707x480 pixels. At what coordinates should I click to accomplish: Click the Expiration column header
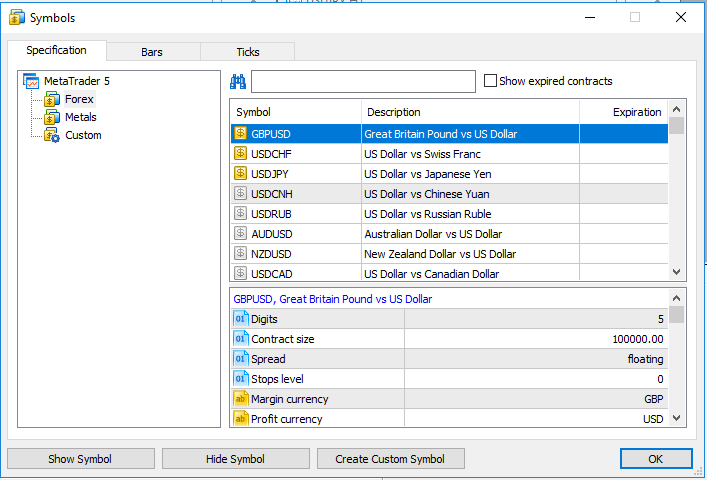pyautogui.click(x=624, y=112)
